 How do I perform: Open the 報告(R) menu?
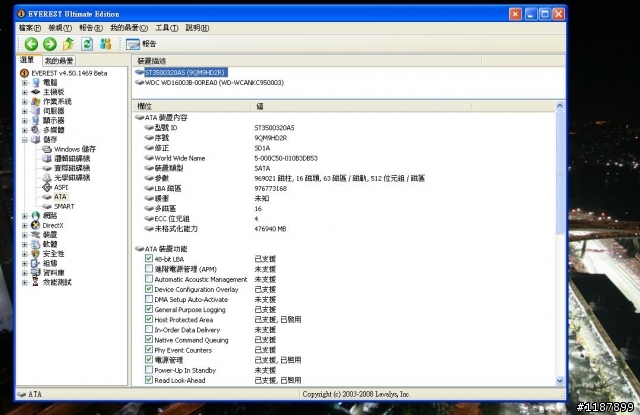pyautogui.click(x=91, y=28)
